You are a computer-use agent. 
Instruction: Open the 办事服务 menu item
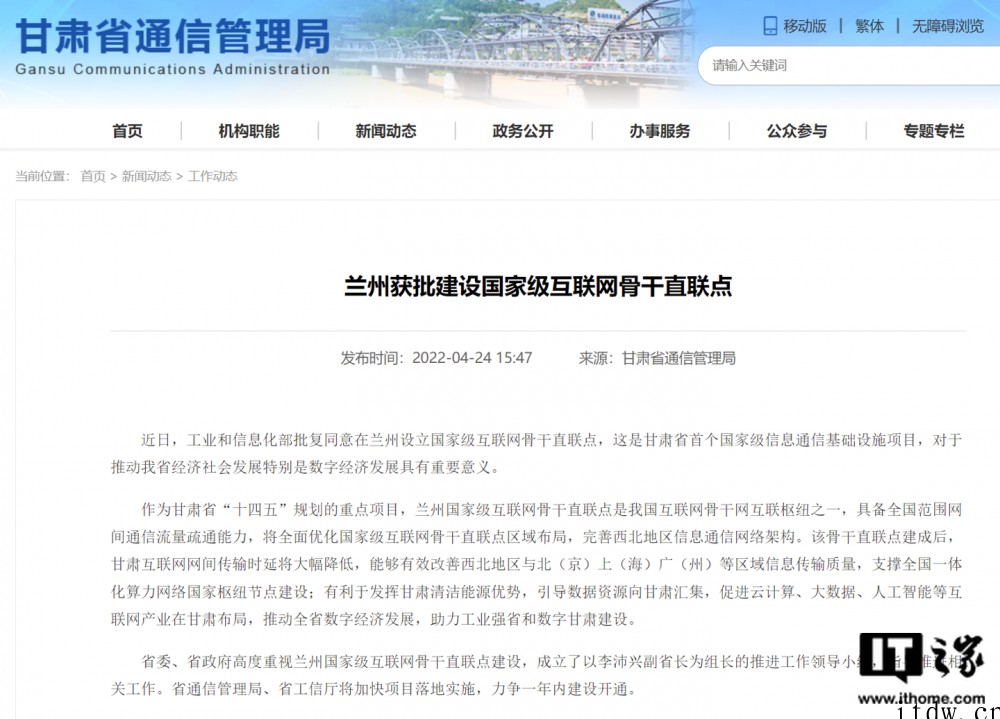point(660,131)
